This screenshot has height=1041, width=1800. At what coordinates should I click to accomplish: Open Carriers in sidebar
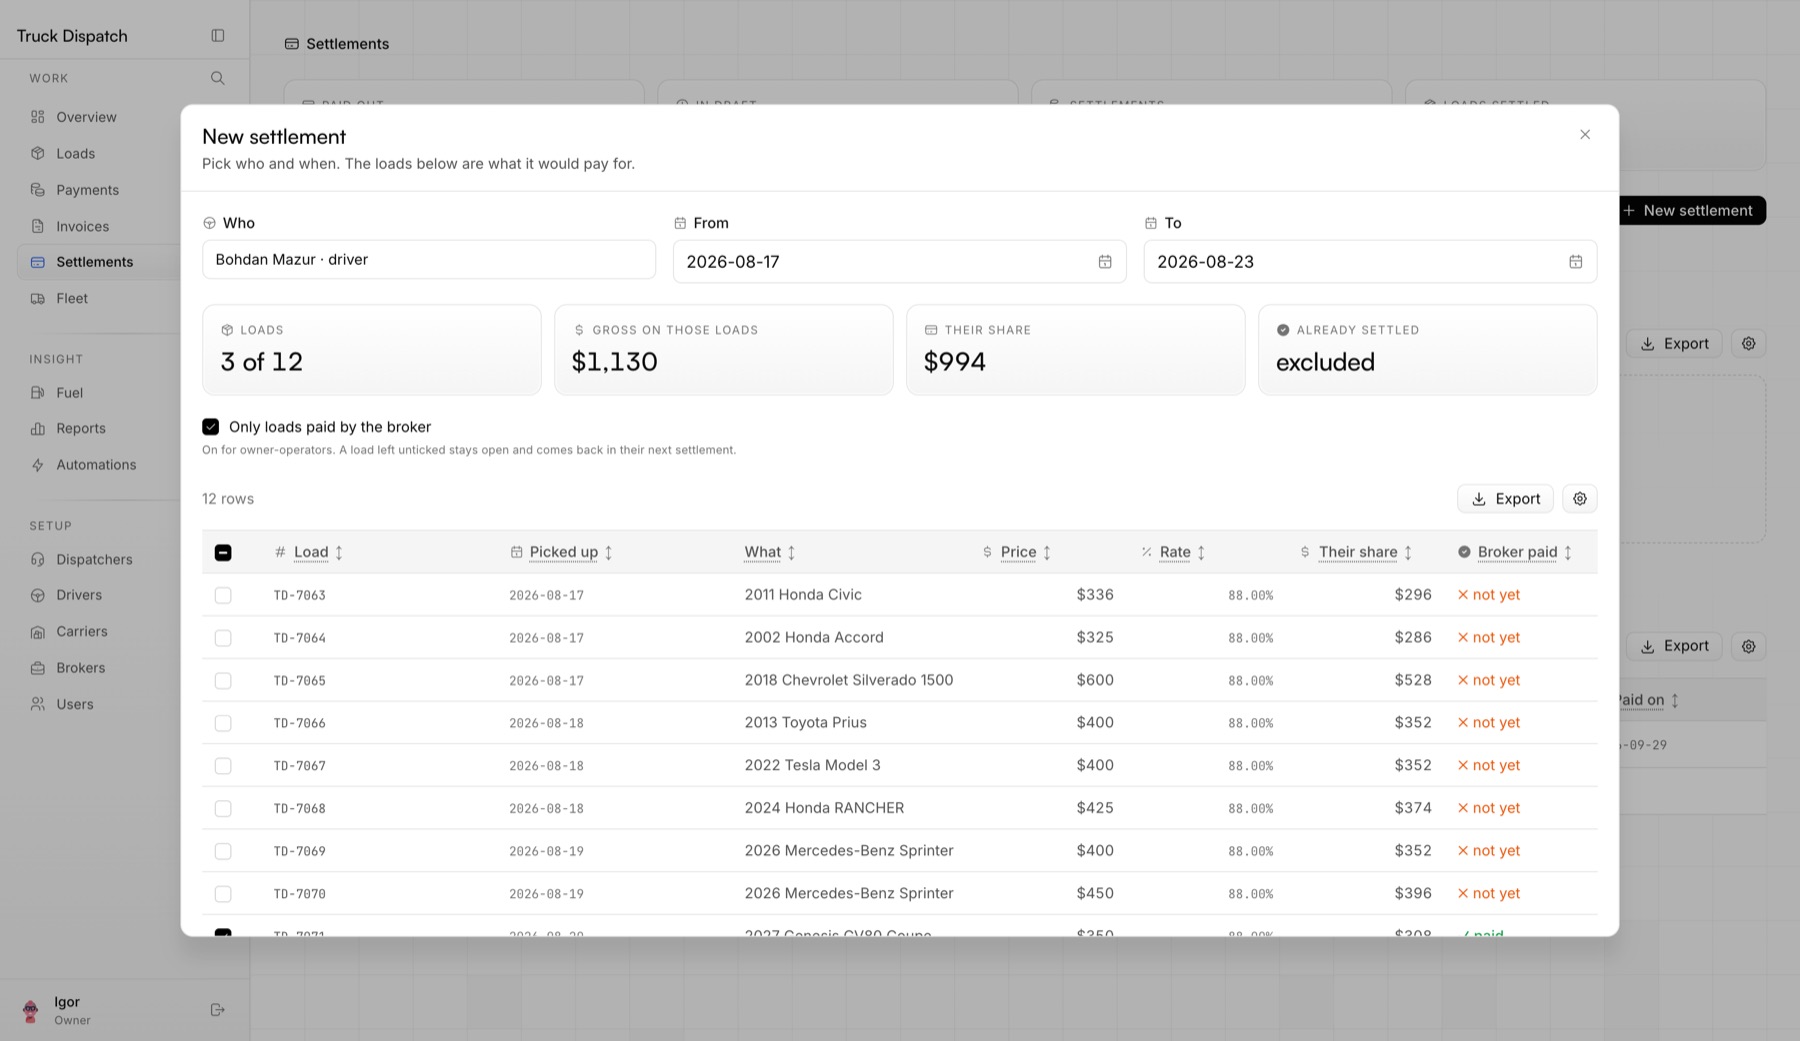tap(82, 632)
